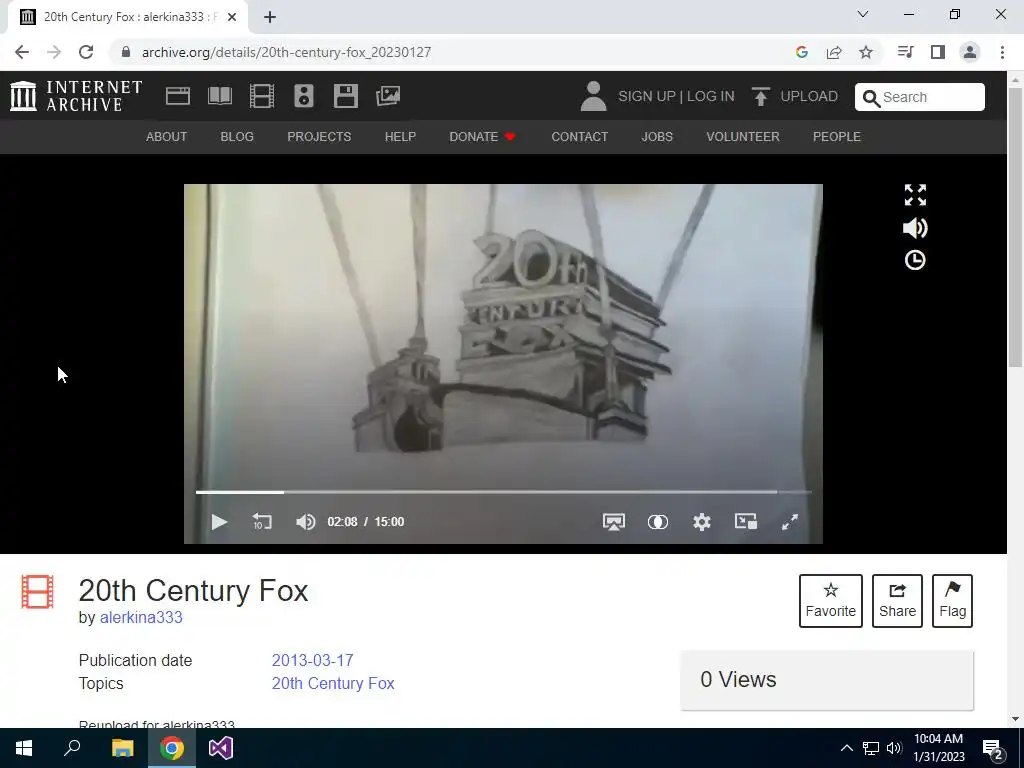
Task: Open the media control icon in Chrome toolbar
Action: 905,52
